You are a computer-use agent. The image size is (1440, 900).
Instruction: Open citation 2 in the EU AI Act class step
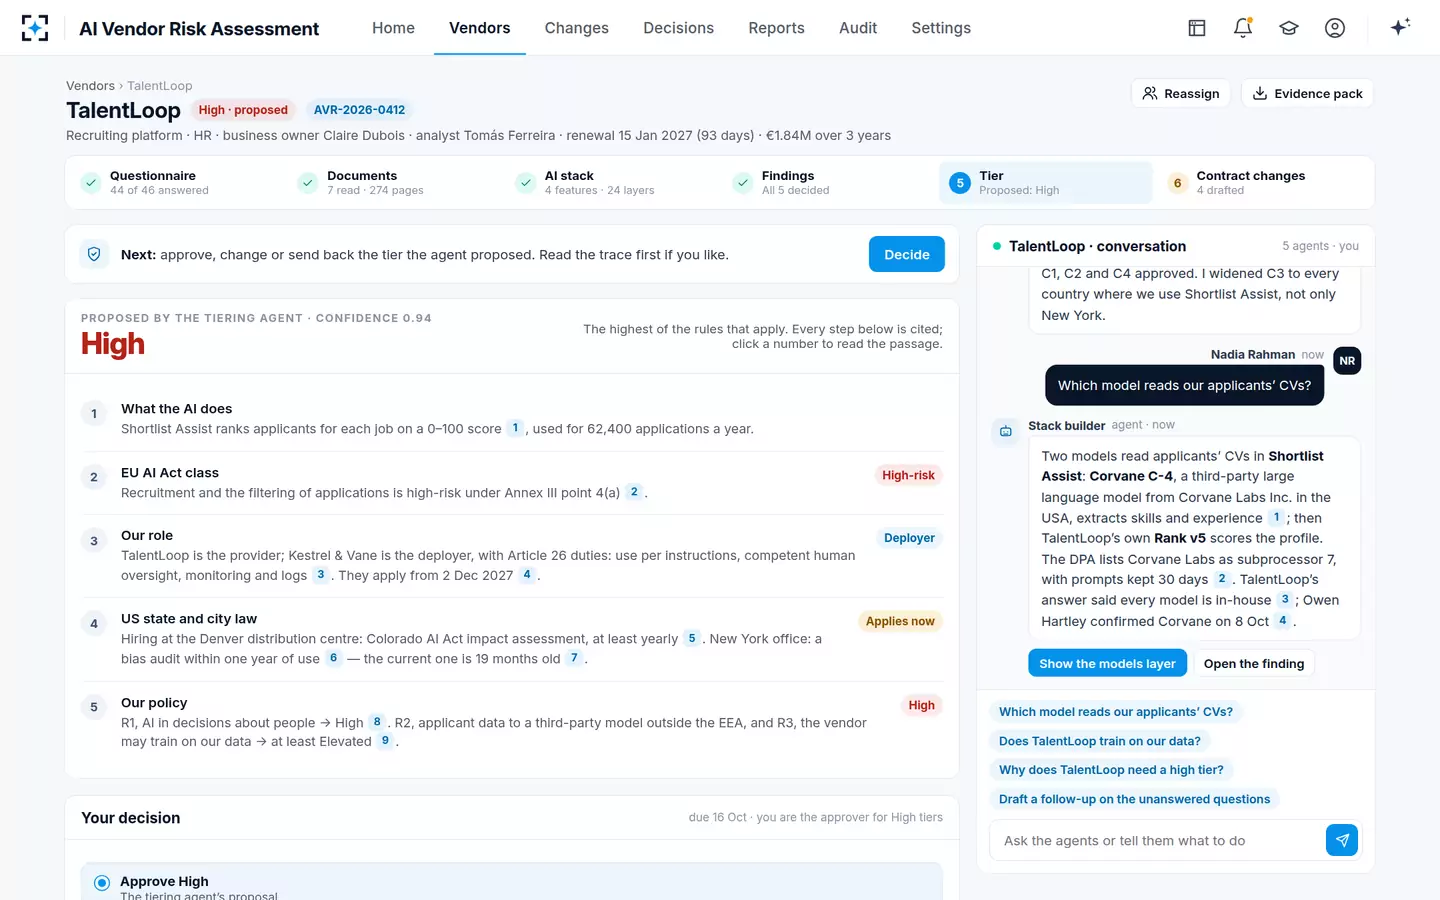tap(634, 492)
